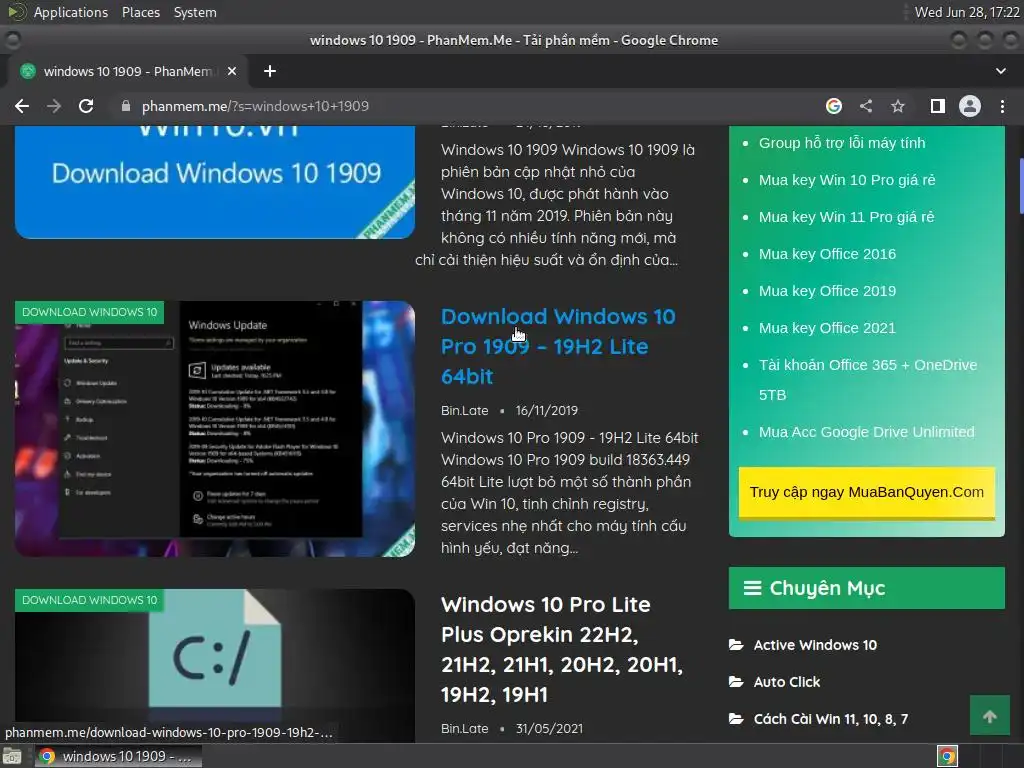The image size is (1024, 768).
Task: Click date 31/05/2021 under Oprekin post
Action: (x=549, y=728)
